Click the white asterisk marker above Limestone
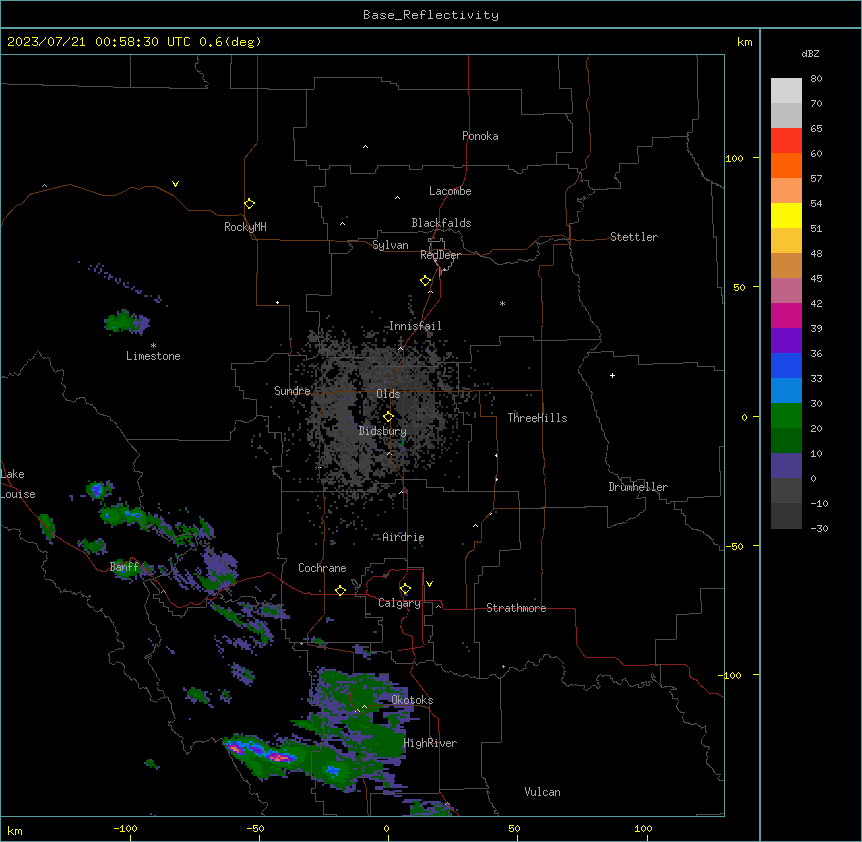This screenshot has height=842, width=862. tap(153, 345)
